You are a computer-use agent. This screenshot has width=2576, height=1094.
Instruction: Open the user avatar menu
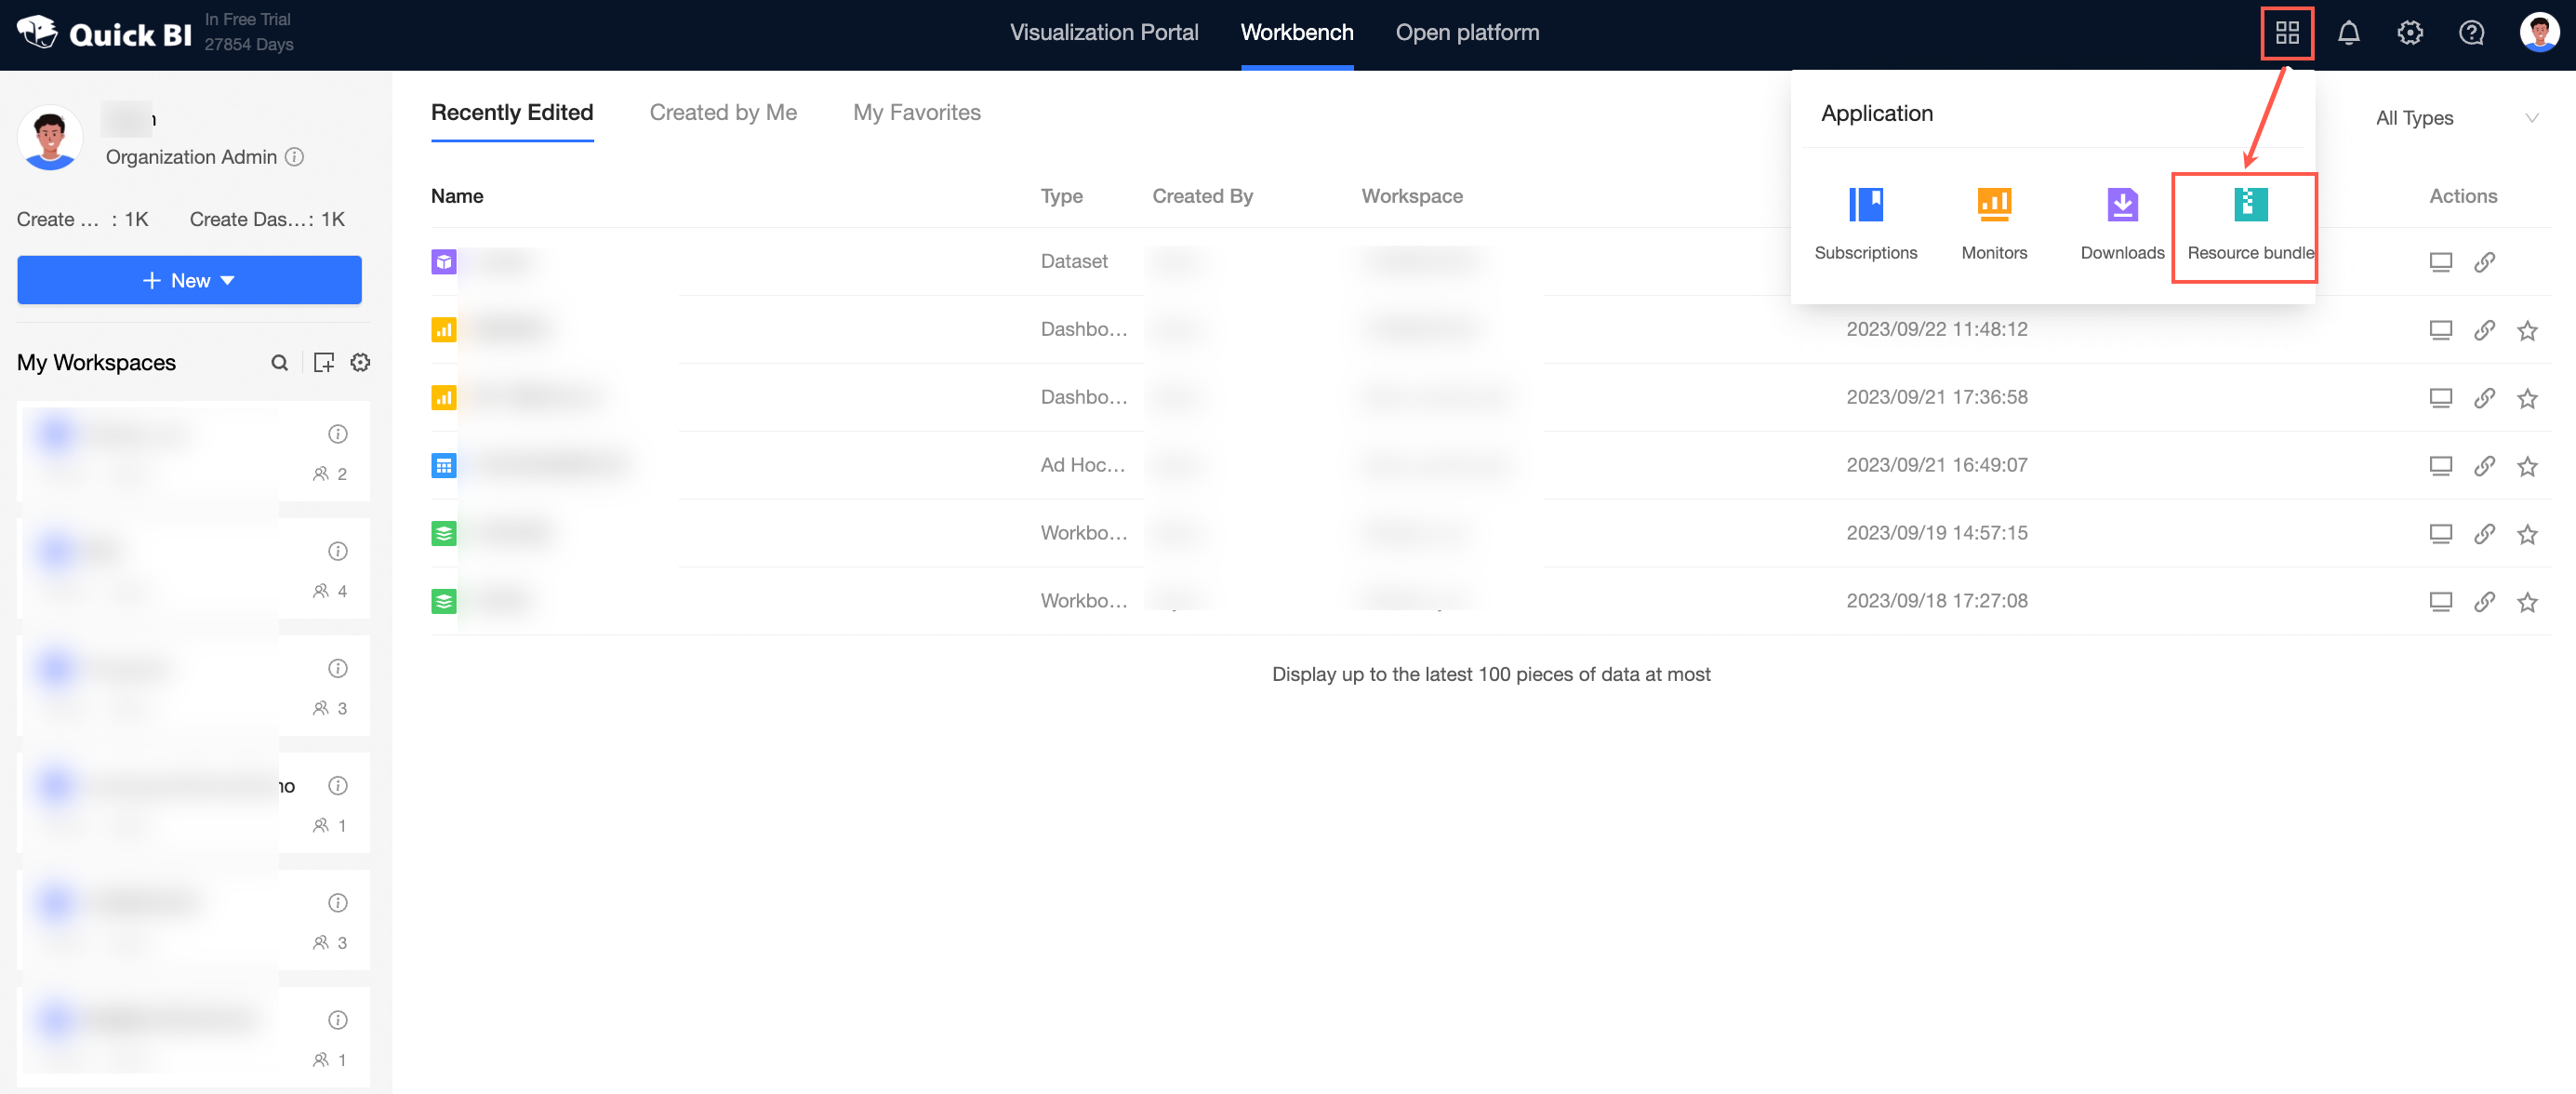[x=2537, y=32]
